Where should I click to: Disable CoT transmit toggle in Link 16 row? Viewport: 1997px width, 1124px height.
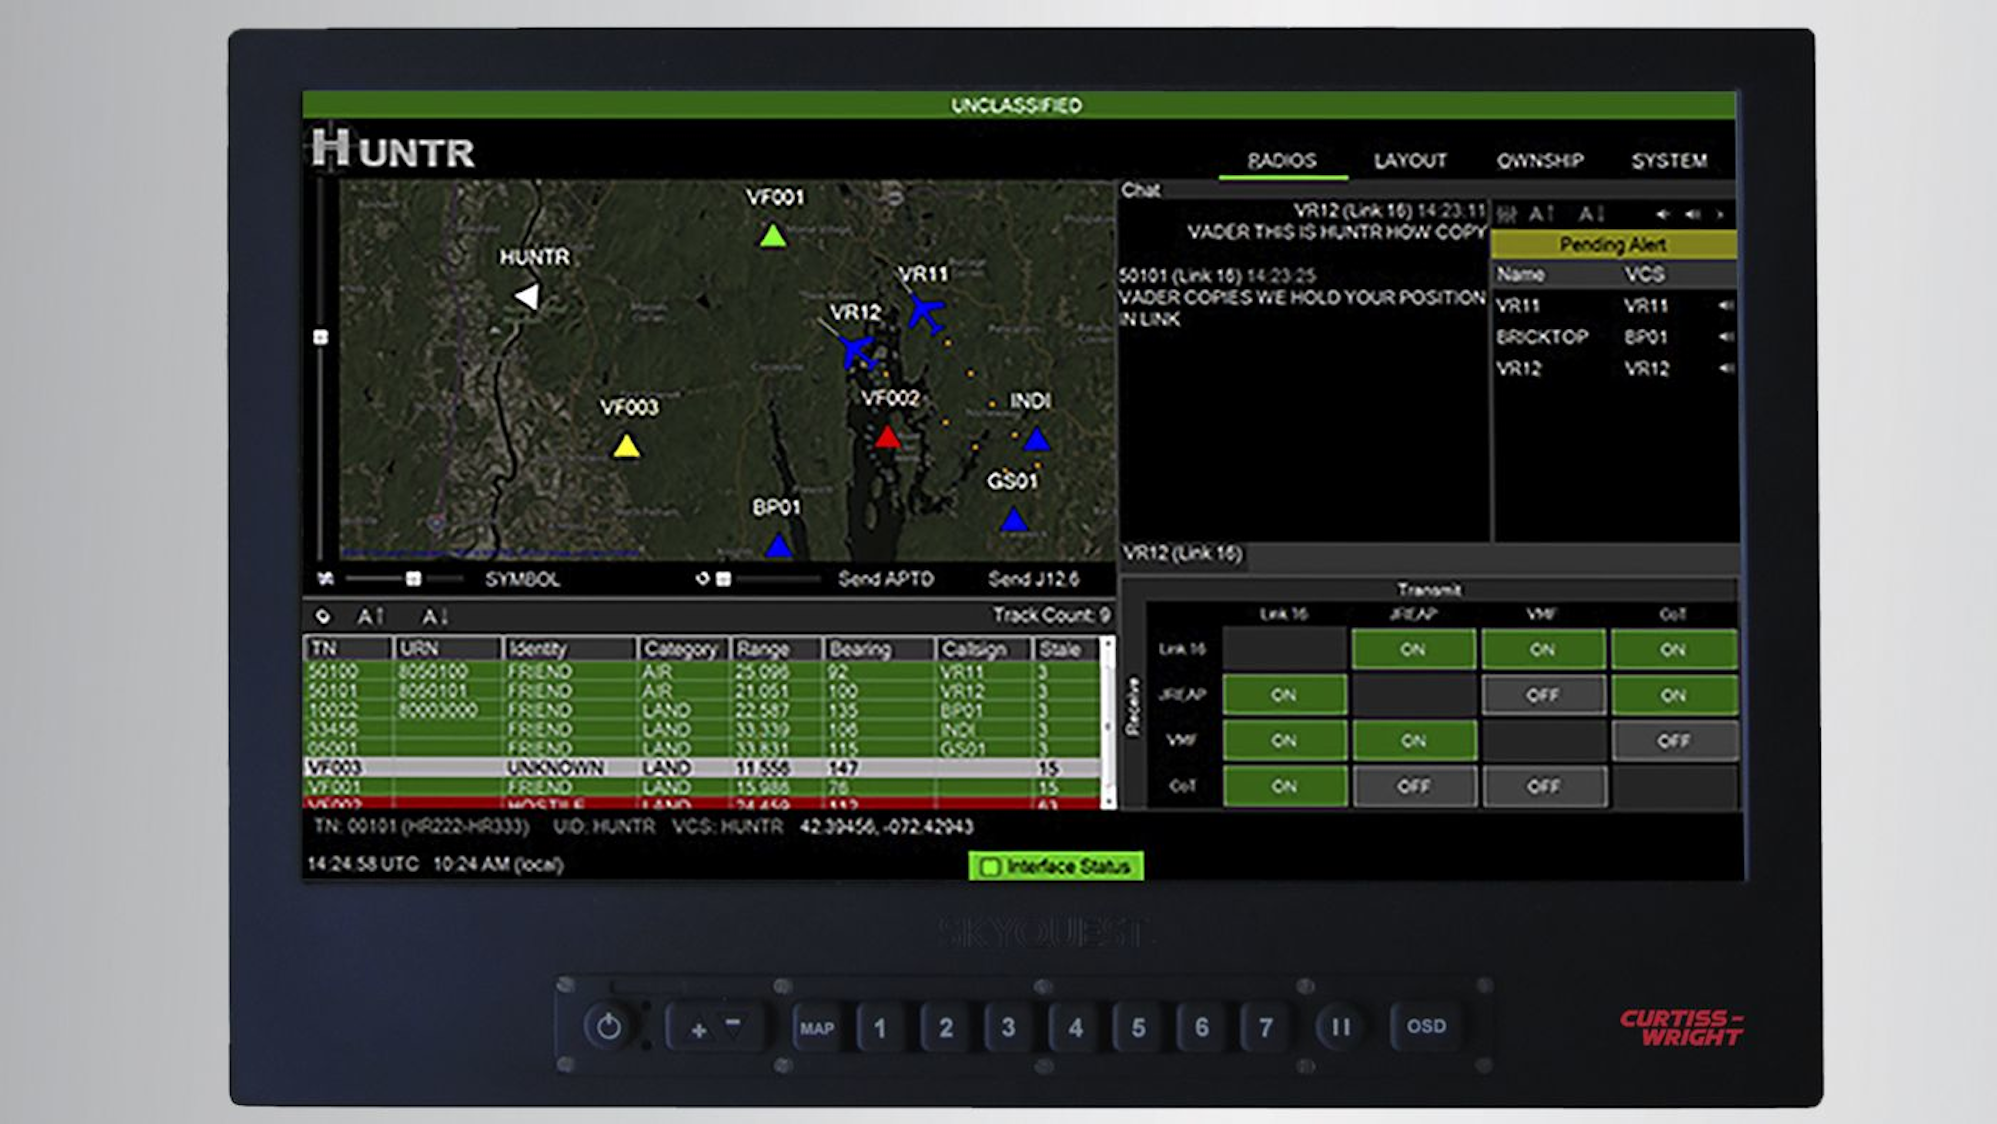(x=1674, y=650)
